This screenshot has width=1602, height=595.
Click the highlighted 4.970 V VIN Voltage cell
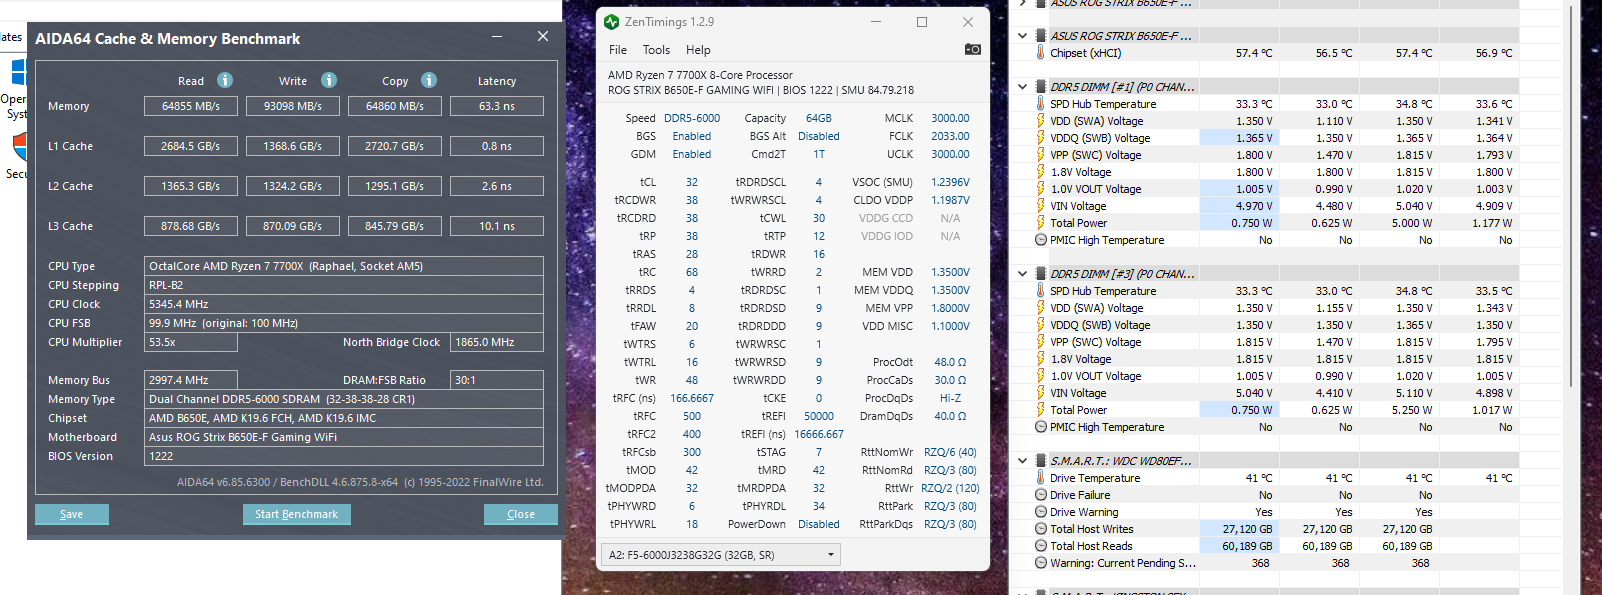click(1238, 206)
